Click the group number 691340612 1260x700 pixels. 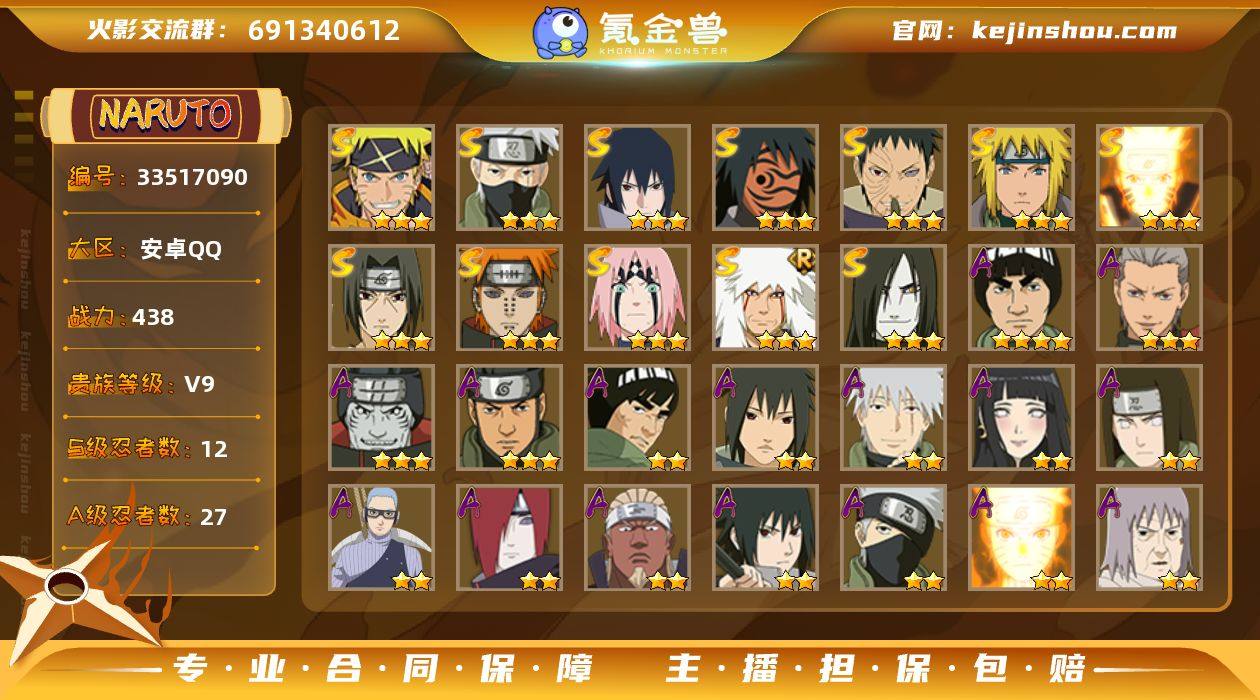[324, 30]
